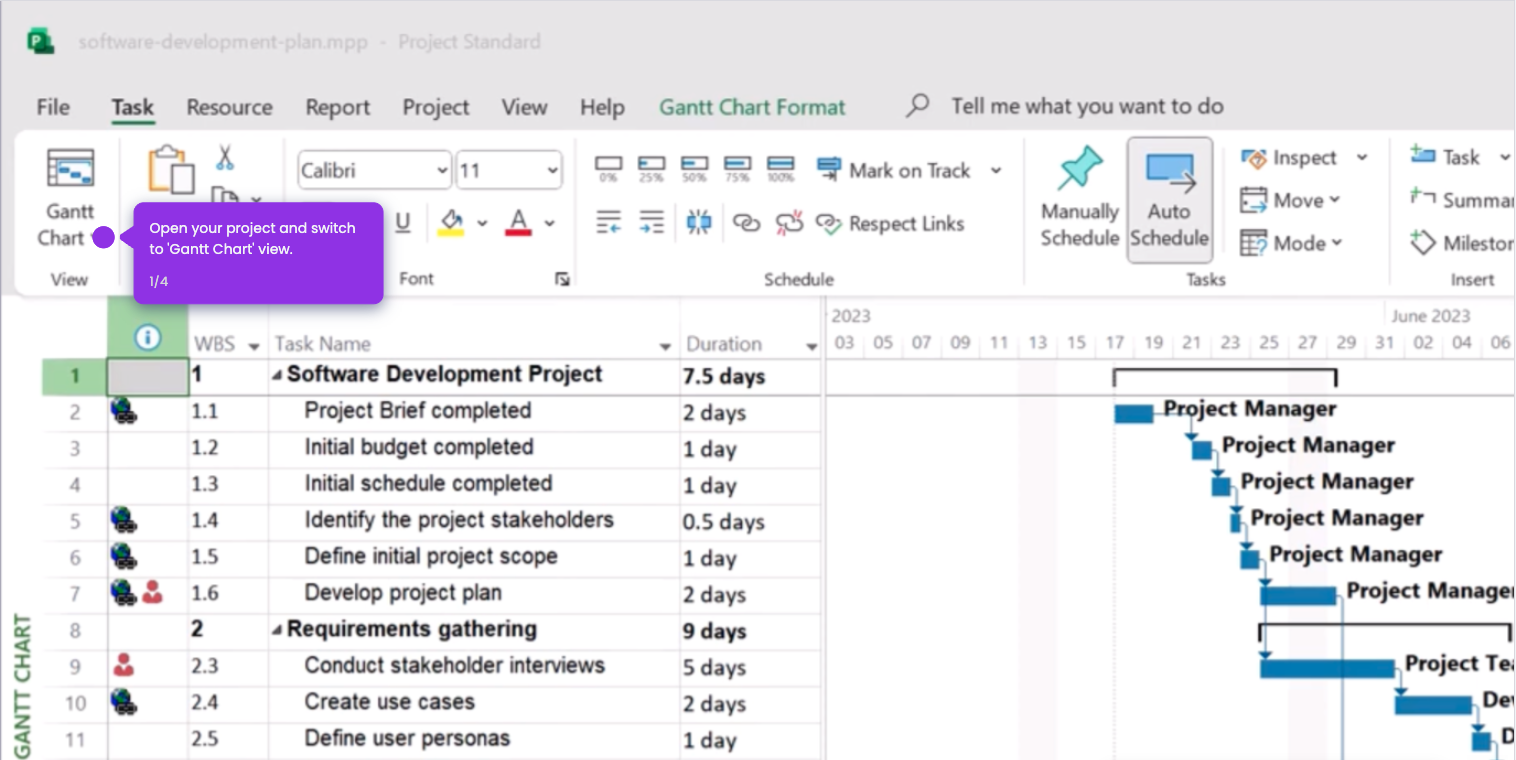Screen dimensions: 1516x760
Task: Click Mark on Track
Action: (x=895, y=170)
